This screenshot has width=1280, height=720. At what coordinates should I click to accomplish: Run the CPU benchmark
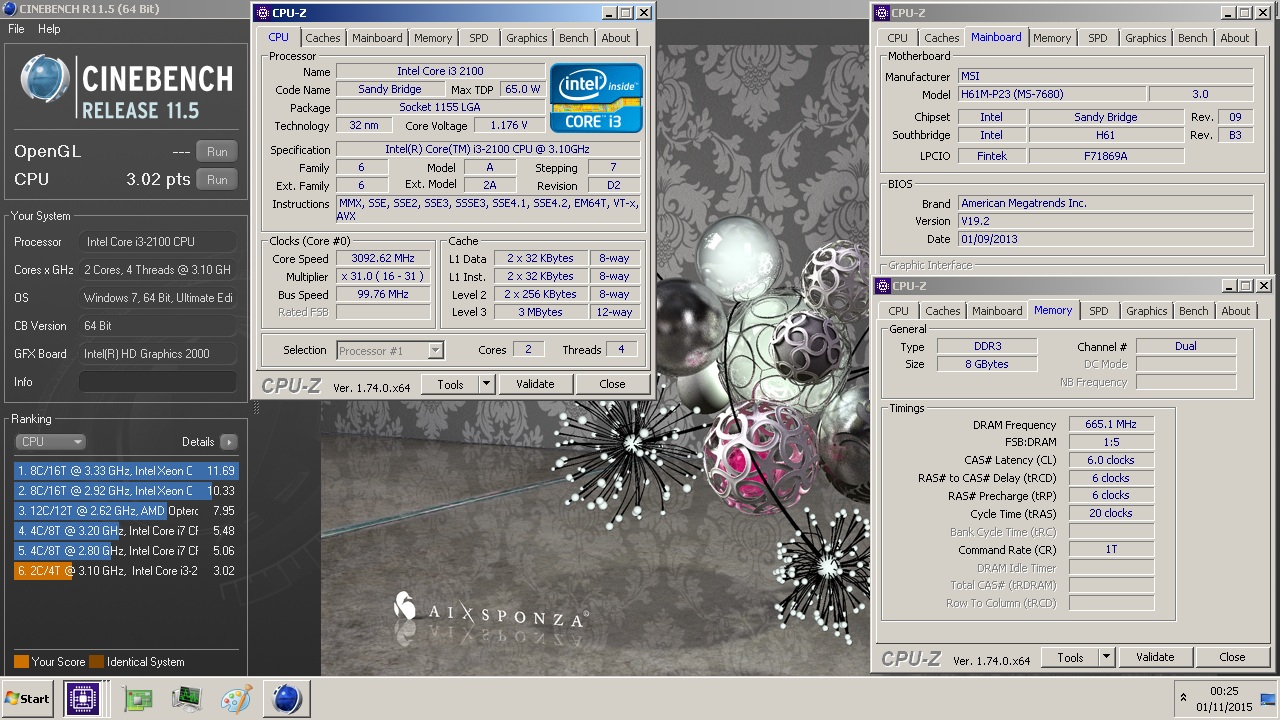217,180
